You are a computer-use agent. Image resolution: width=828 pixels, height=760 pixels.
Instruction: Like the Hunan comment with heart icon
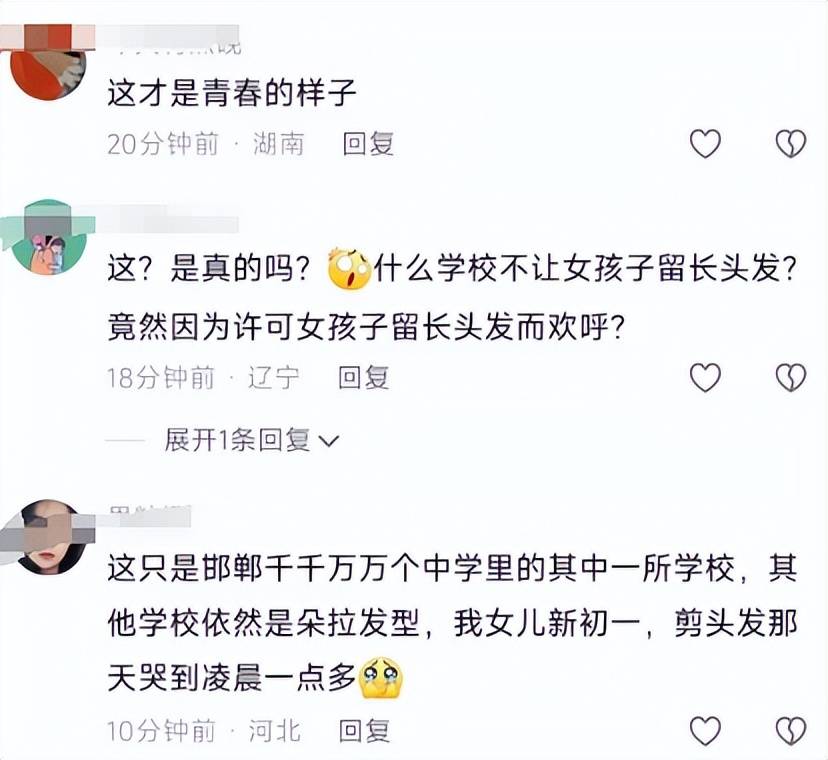click(705, 143)
